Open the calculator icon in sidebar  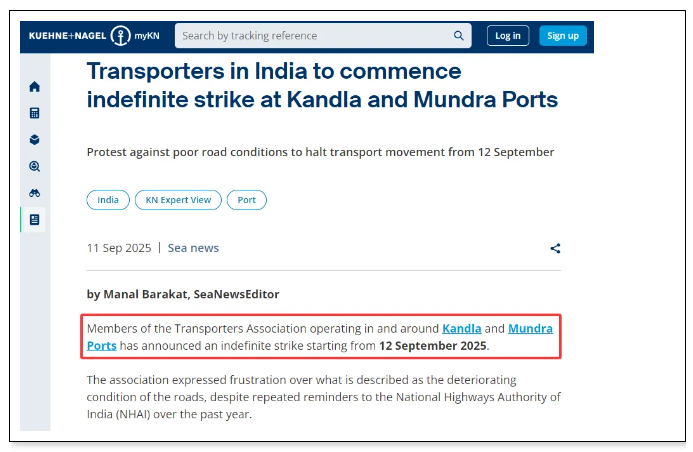[34, 113]
